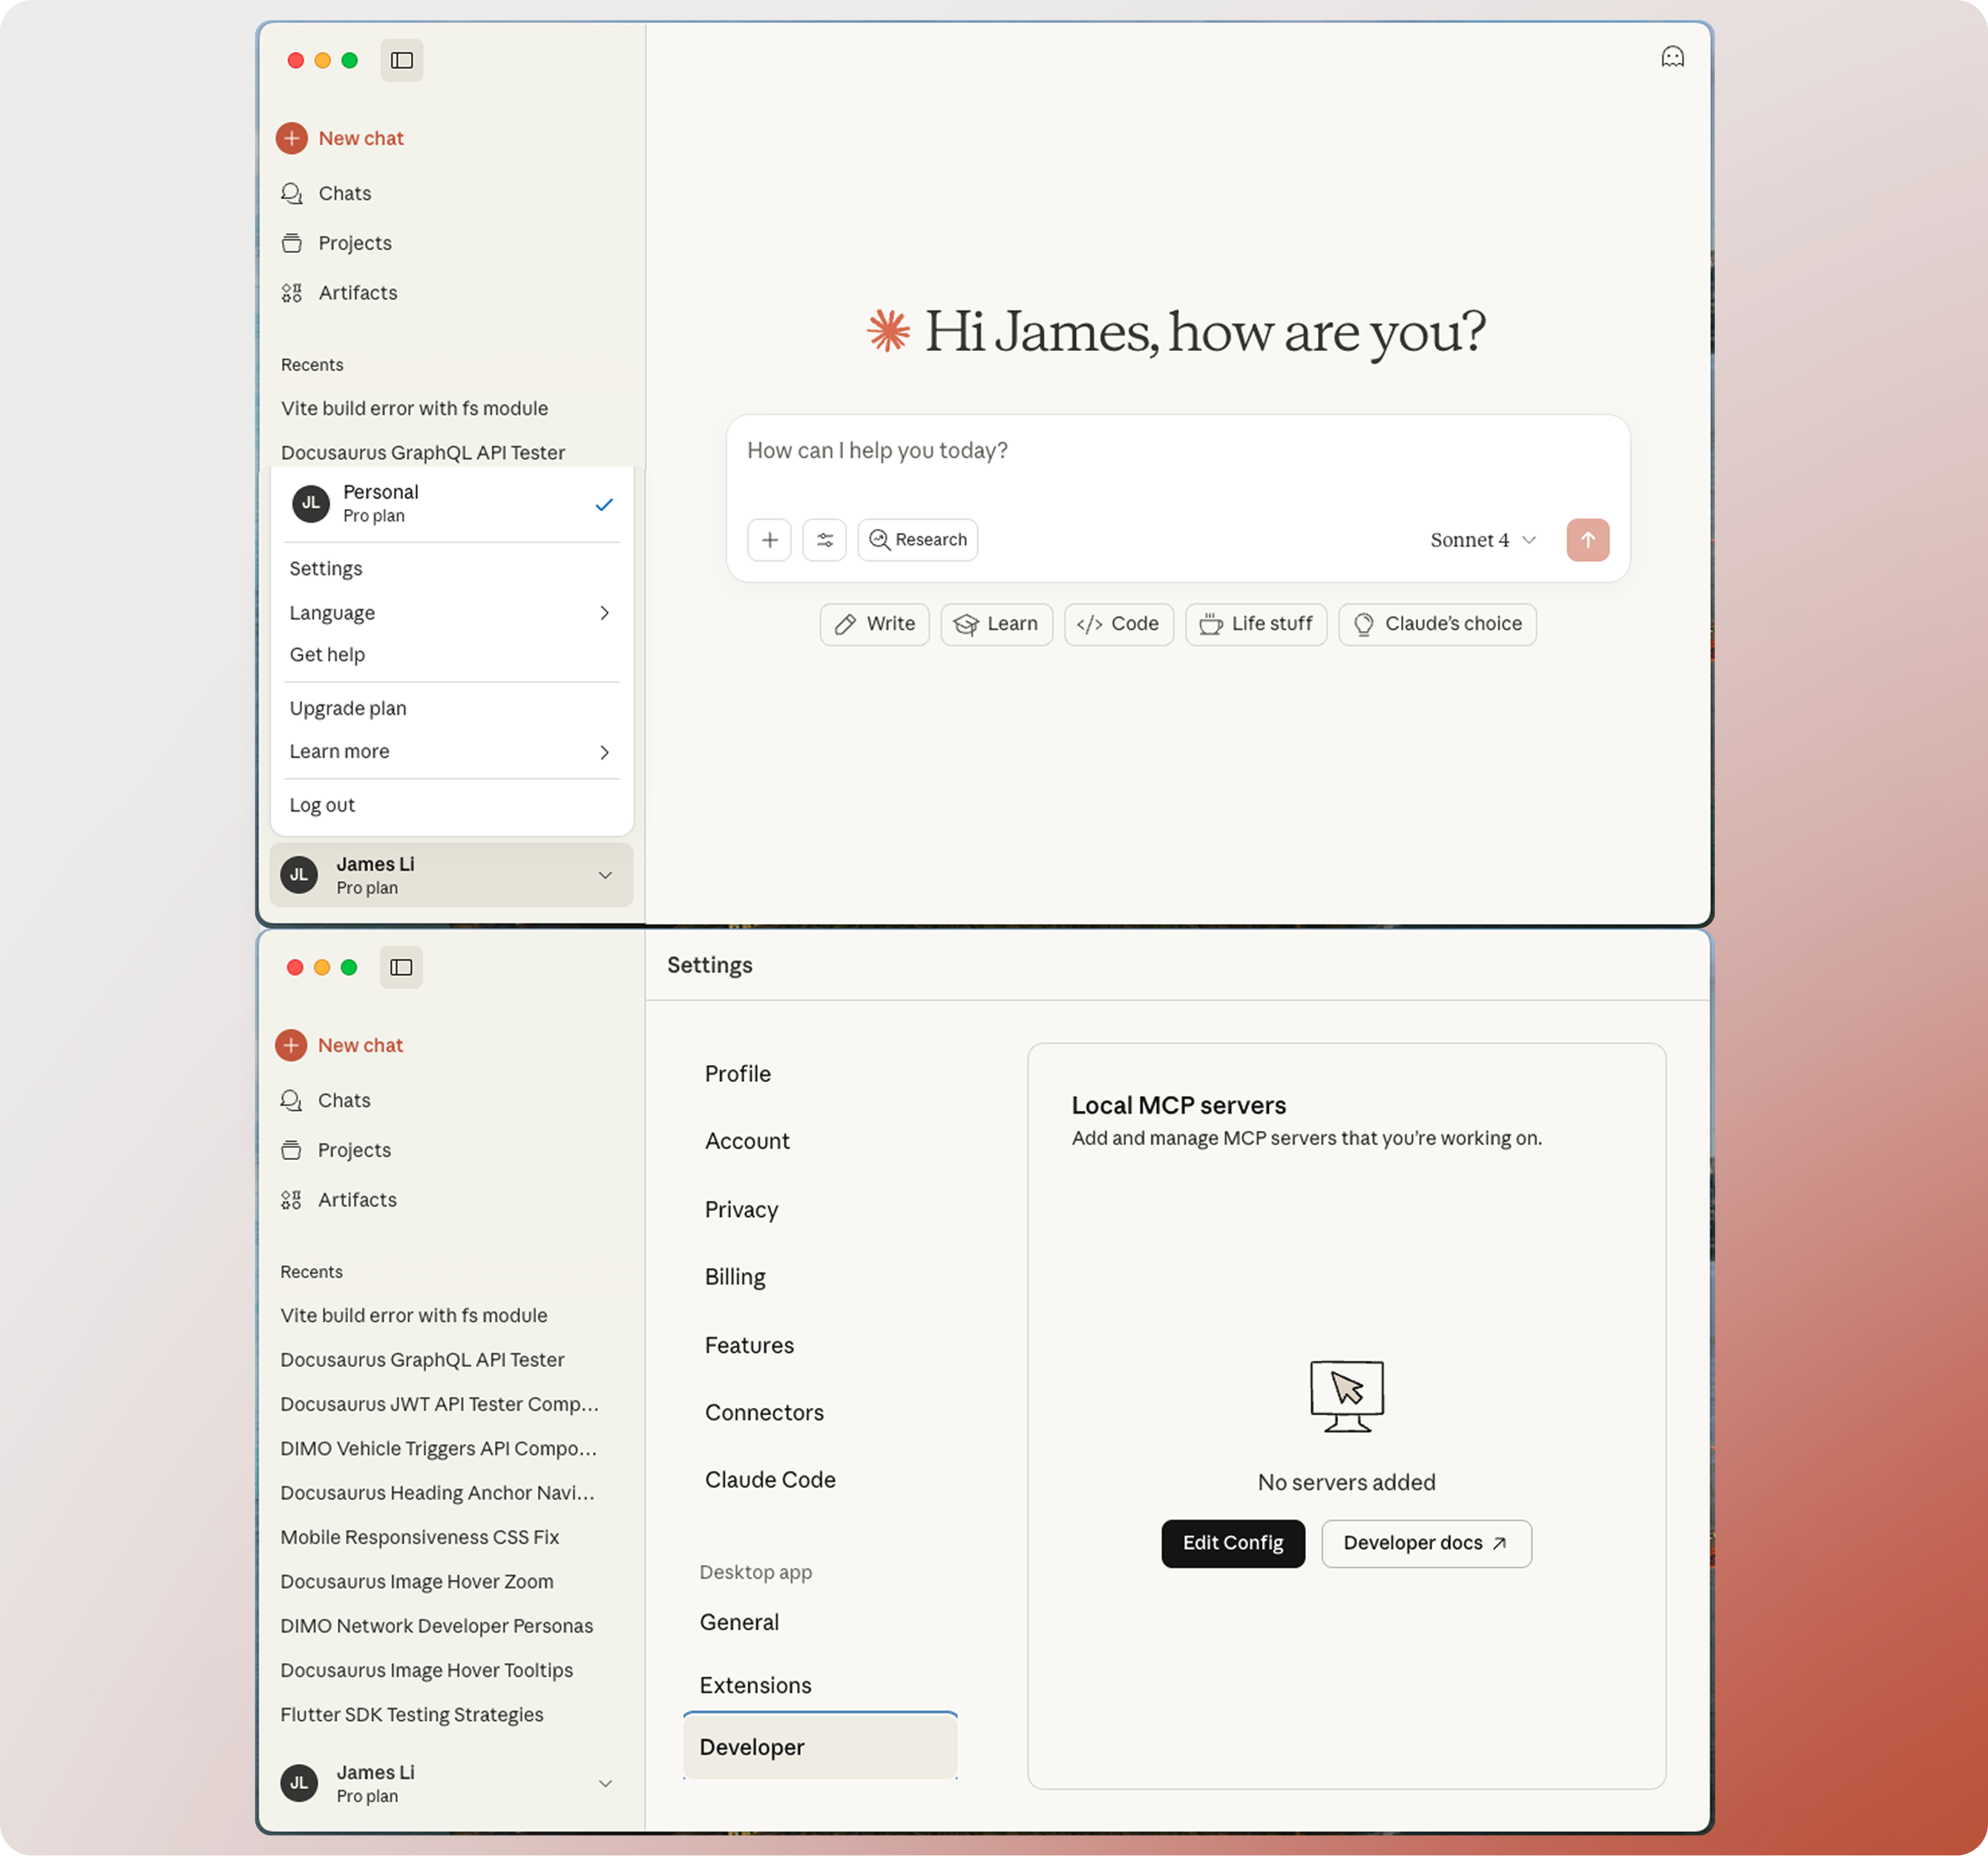Viewport: 1988px width, 1856px height.
Task: Select the Personal Pro plan account
Action: click(x=452, y=504)
